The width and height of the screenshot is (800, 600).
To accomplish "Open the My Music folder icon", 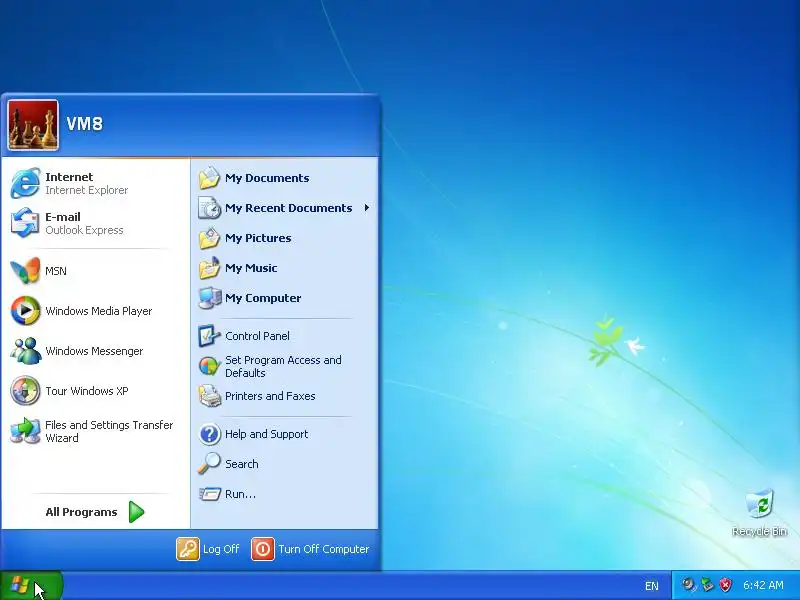I will coord(209,268).
